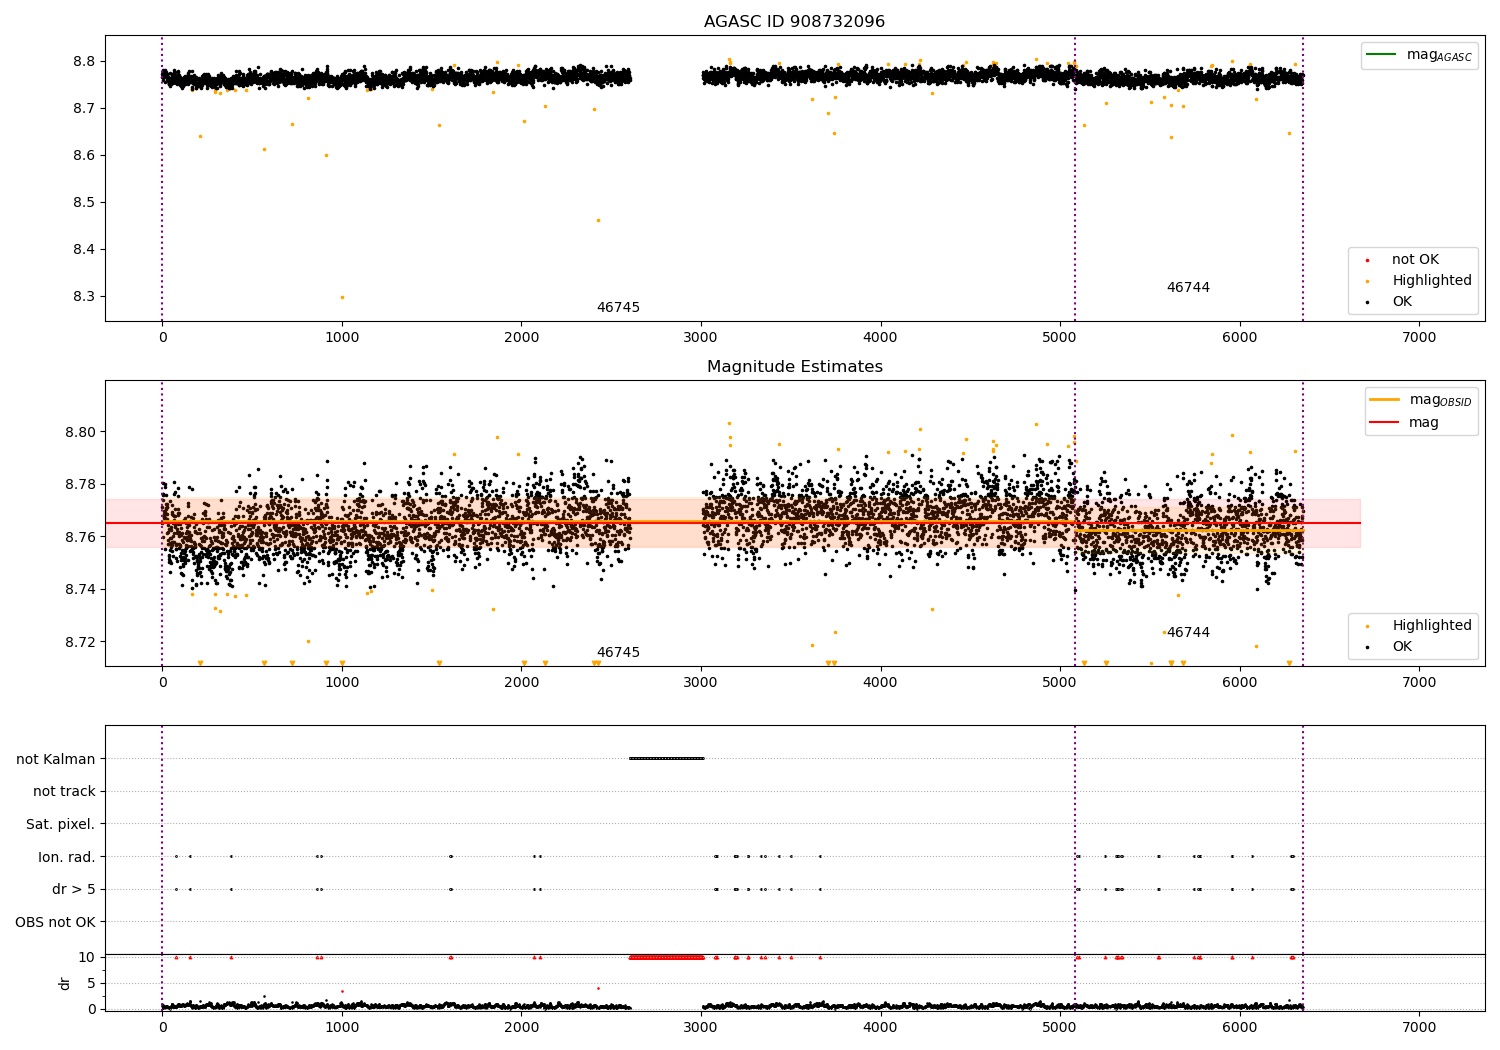Click the red dr=10 band in bottom plot
Screen dimensions: 1500x1050
[x=667, y=958]
